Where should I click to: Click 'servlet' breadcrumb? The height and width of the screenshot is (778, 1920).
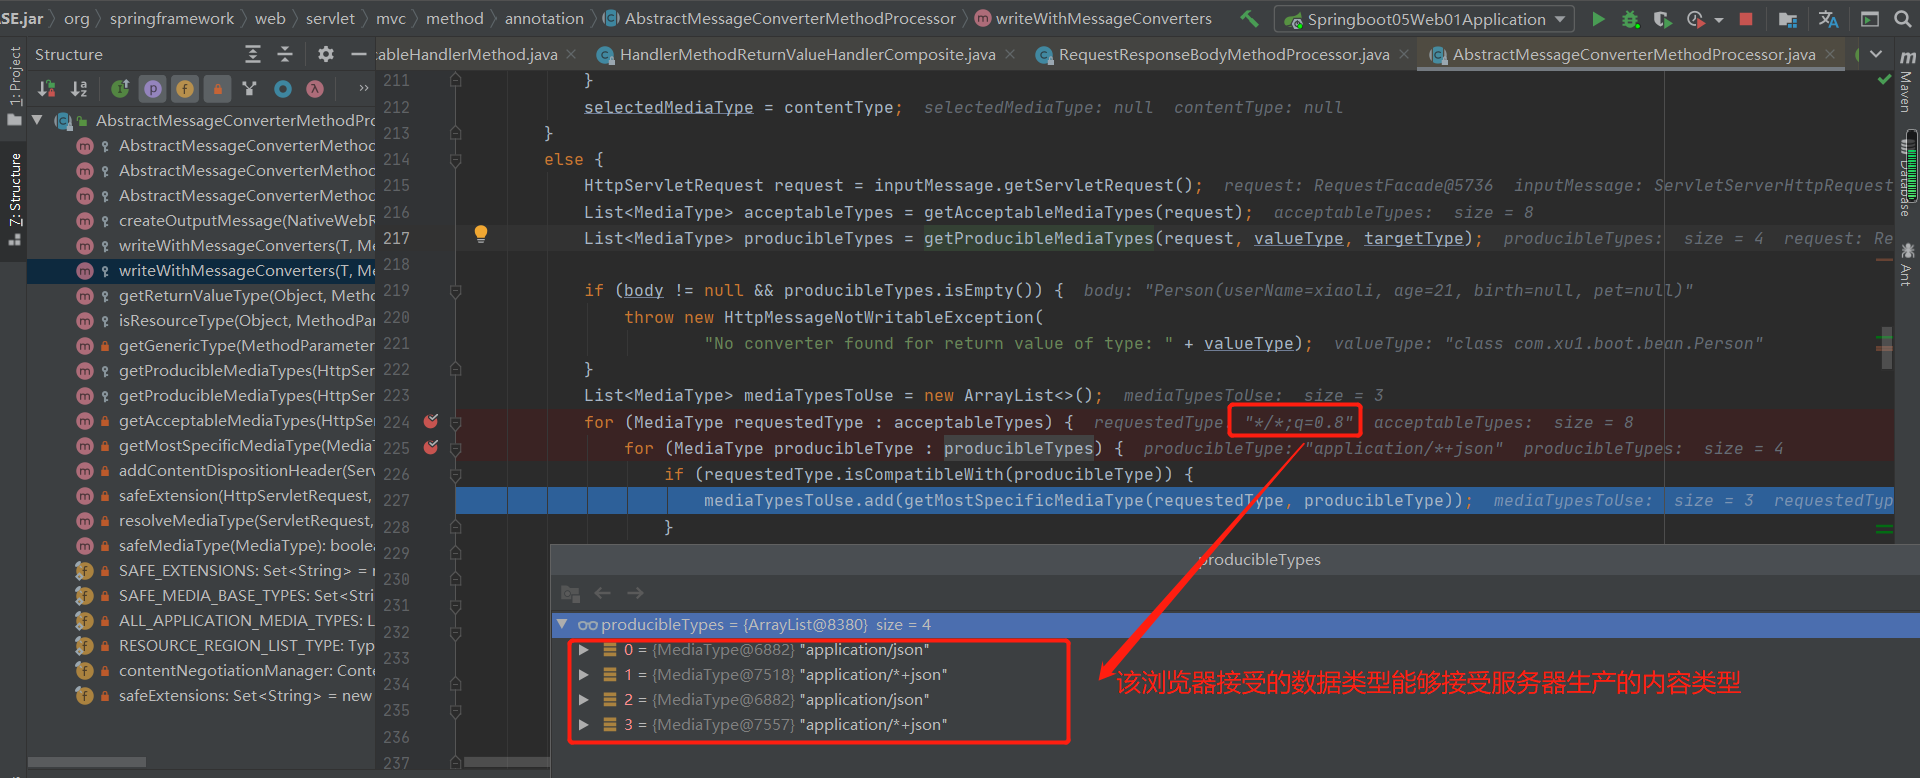[330, 18]
